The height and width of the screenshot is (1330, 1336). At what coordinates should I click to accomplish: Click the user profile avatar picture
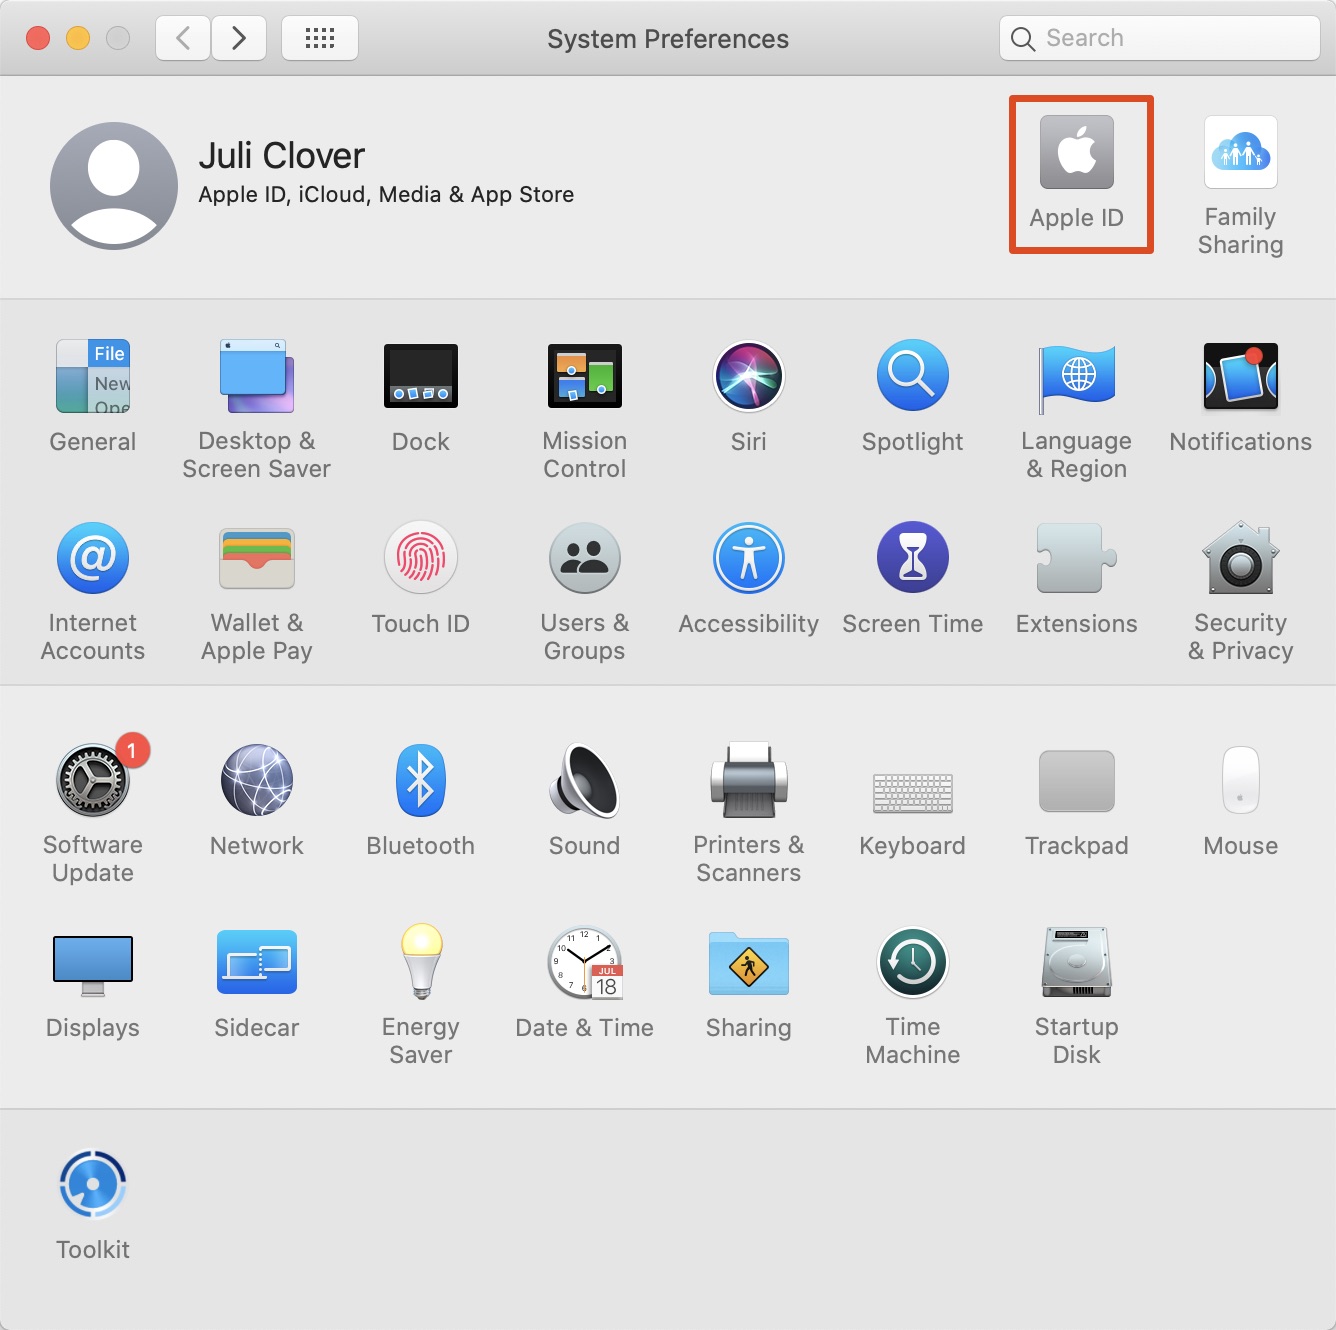[x=114, y=186]
